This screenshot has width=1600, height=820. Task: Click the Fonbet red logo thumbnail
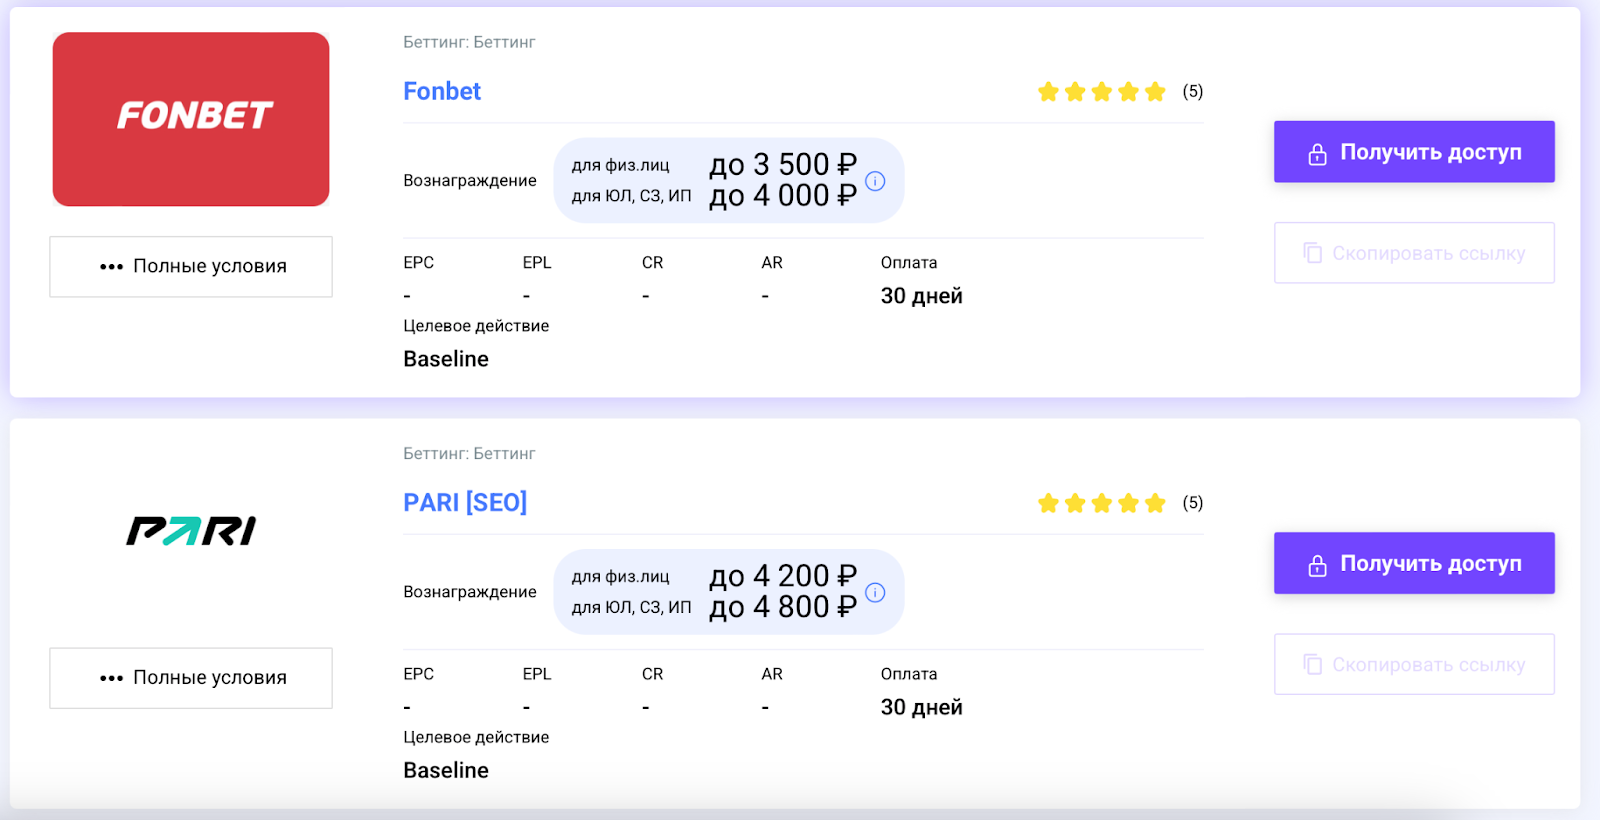pos(191,119)
